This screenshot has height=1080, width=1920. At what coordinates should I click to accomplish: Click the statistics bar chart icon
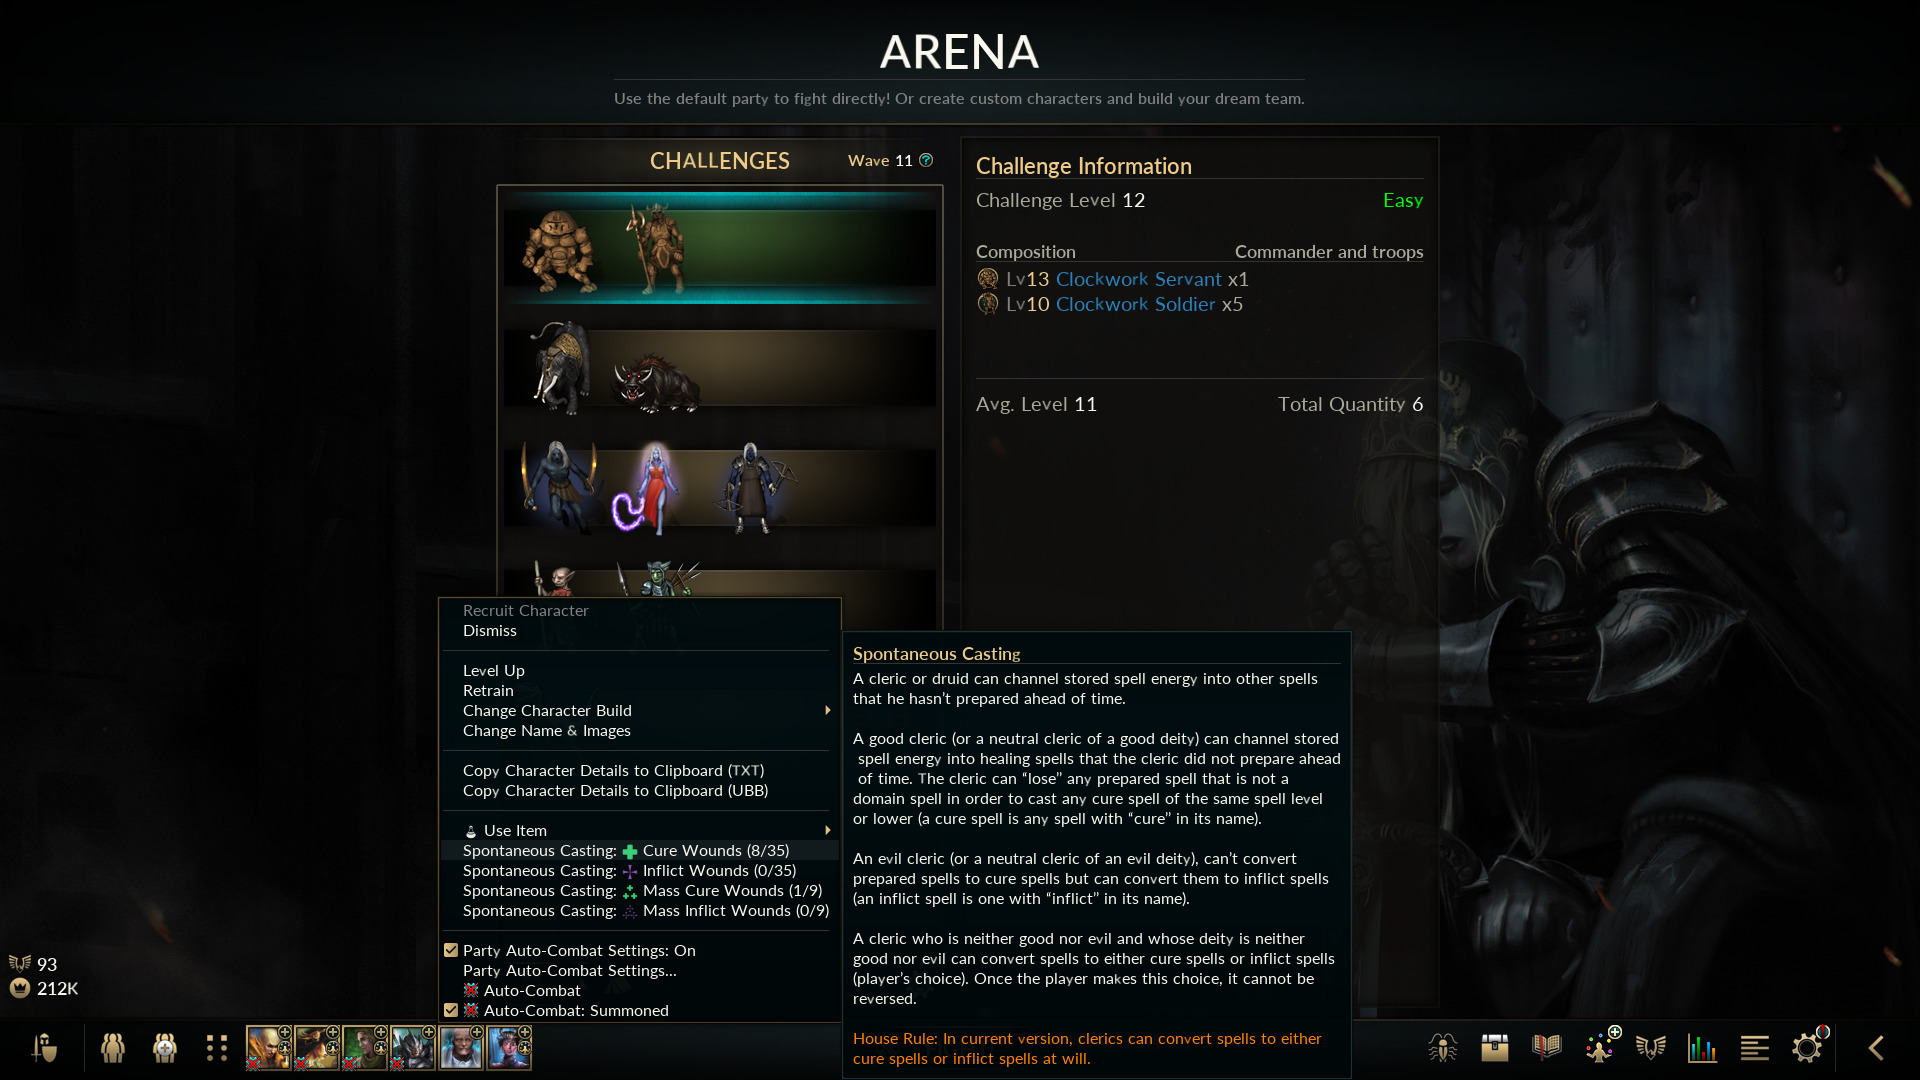(x=1702, y=1048)
